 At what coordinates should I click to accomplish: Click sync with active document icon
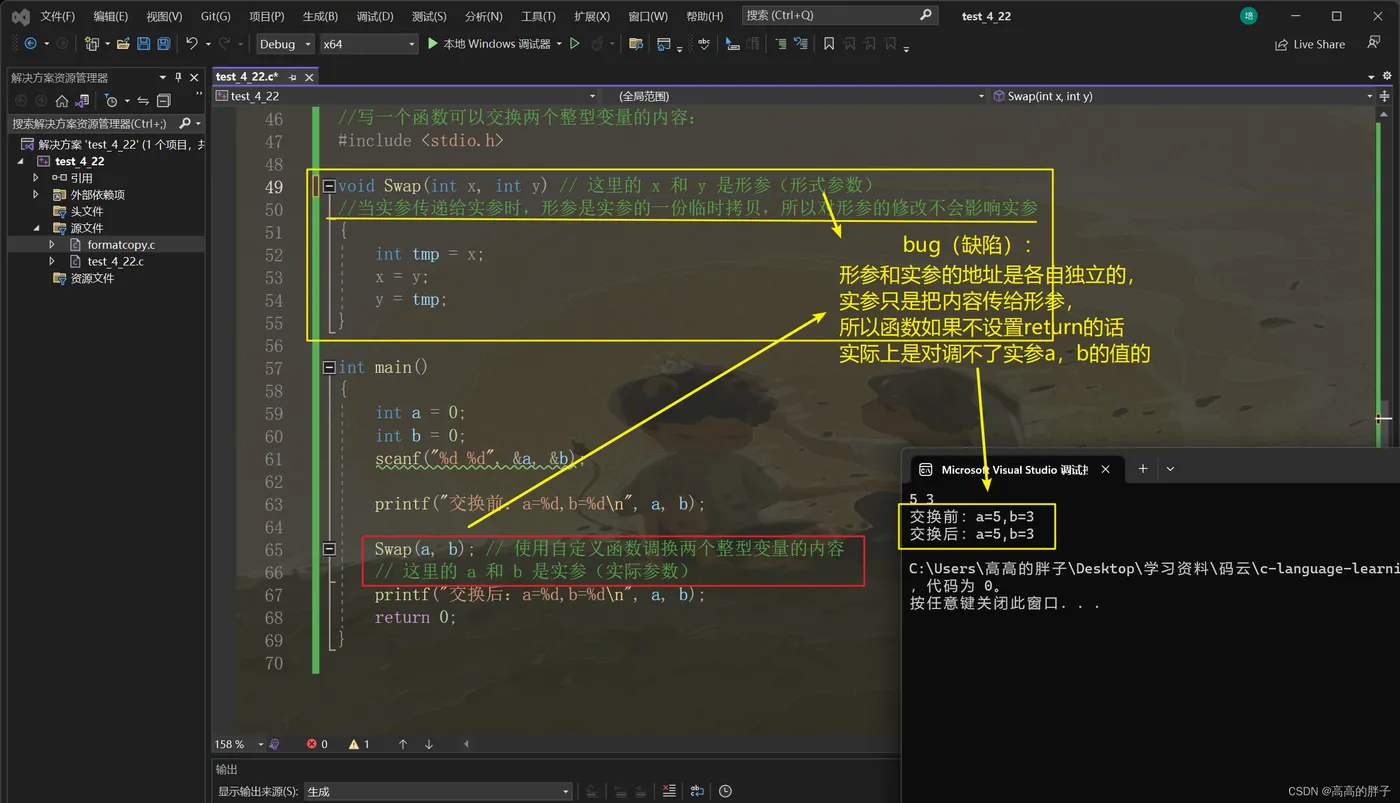pyautogui.click(x=143, y=101)
